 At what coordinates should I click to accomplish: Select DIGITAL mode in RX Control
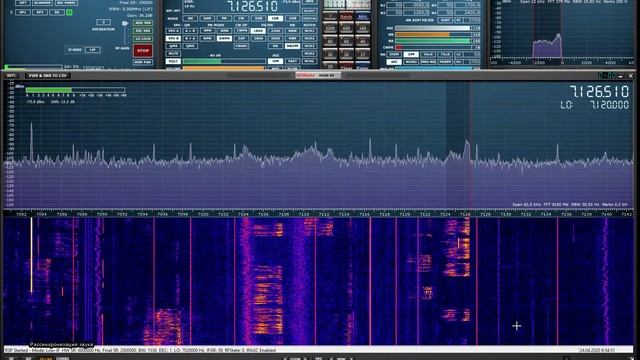coord(310,18)
